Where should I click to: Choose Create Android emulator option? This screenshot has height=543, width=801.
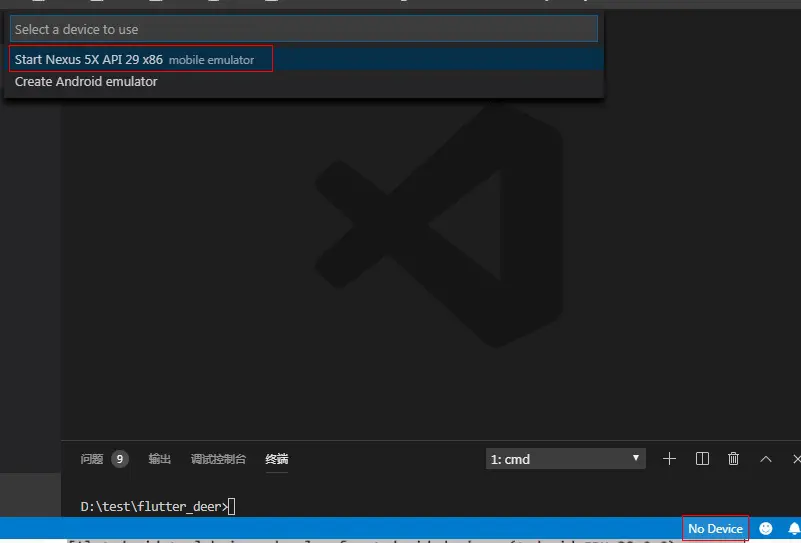point(304,82)
